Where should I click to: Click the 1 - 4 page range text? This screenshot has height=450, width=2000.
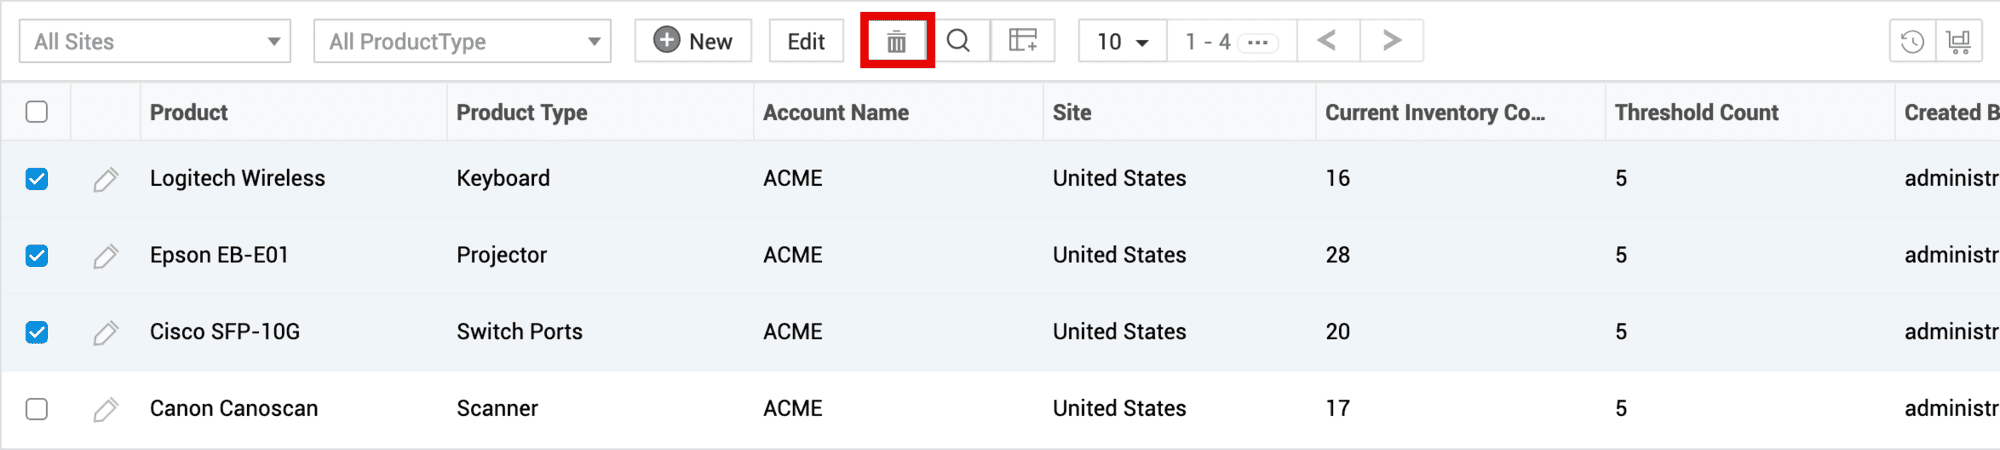1208,42
